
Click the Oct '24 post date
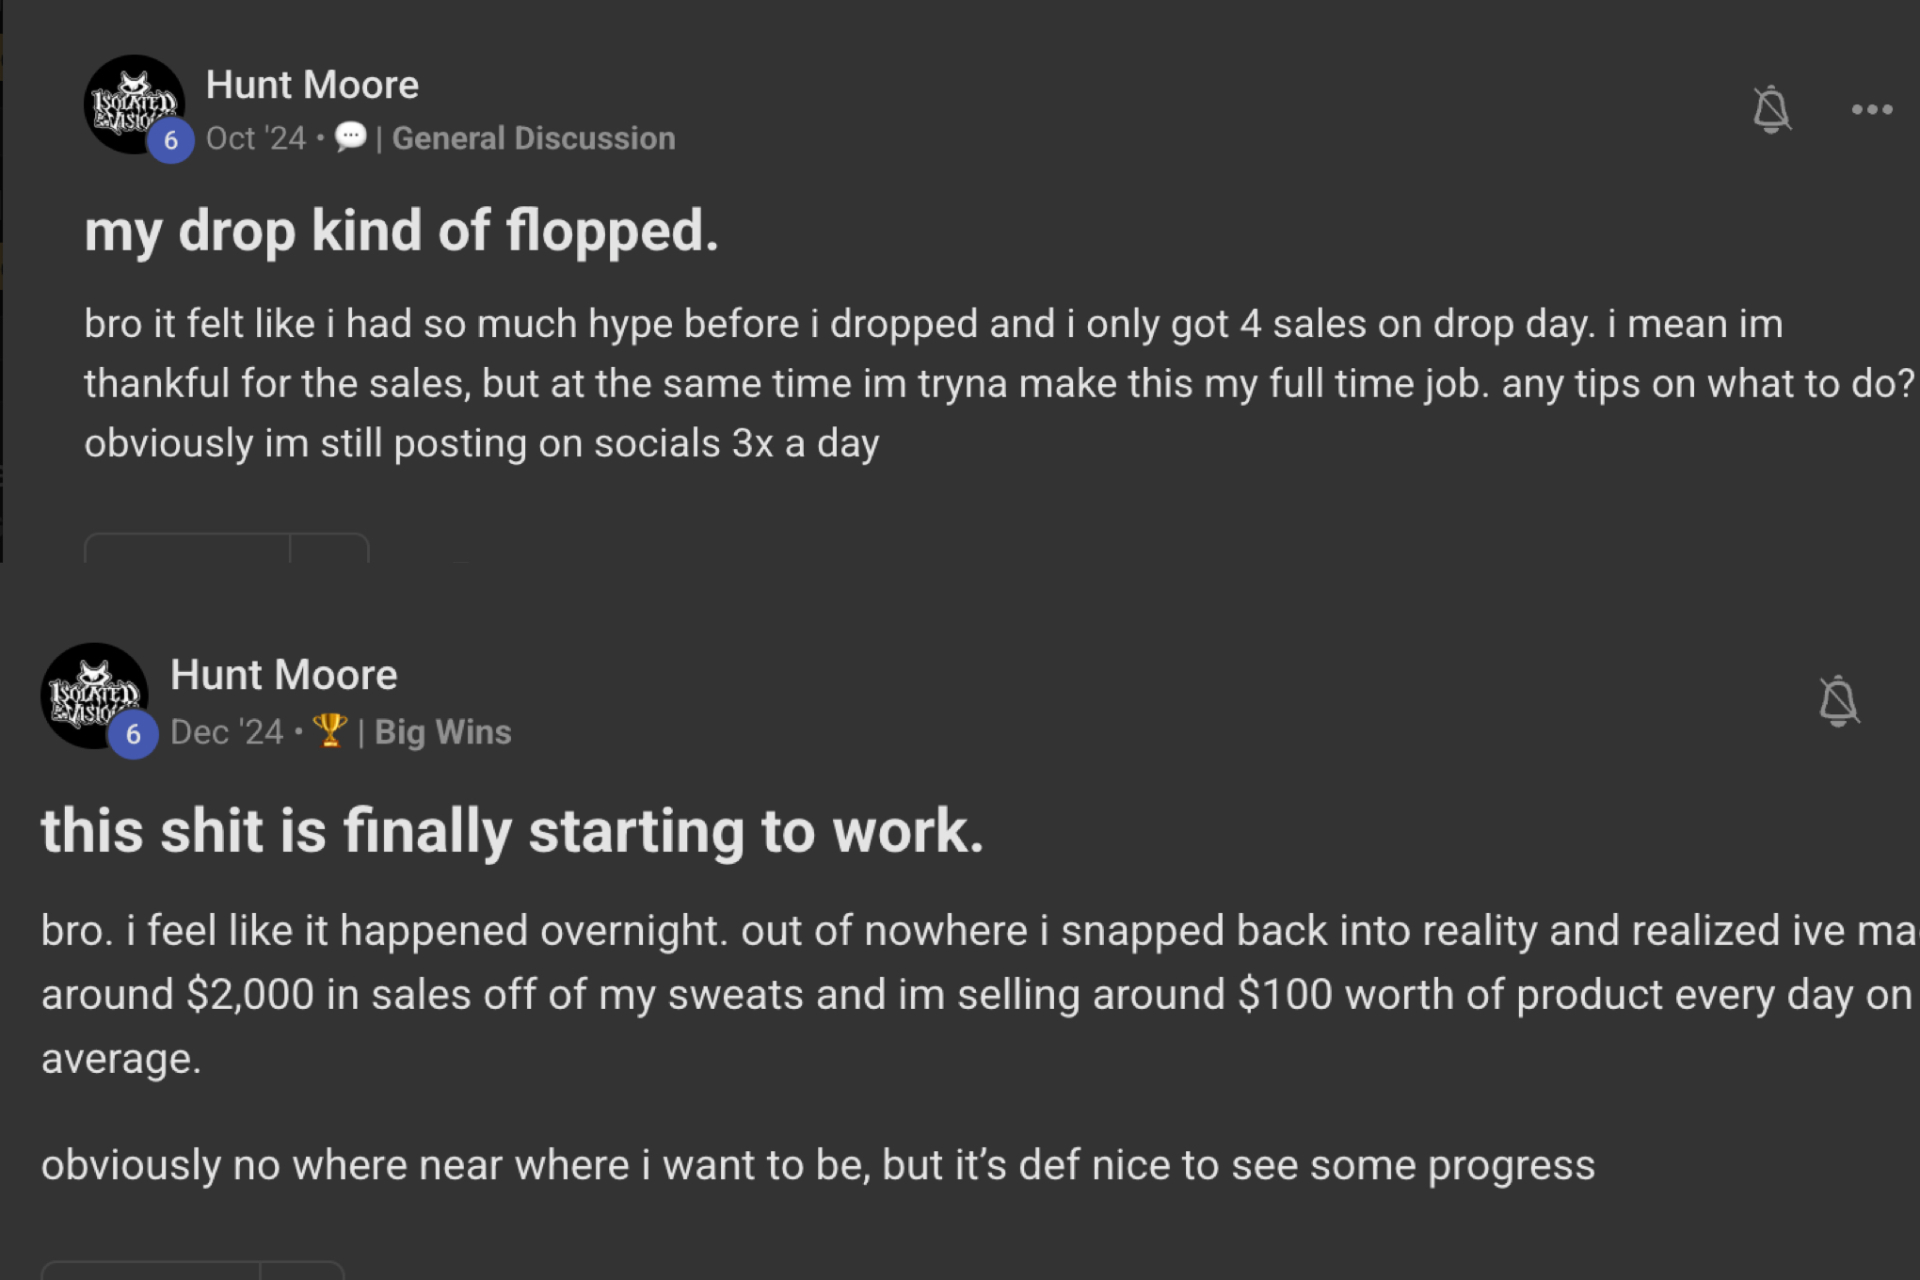256,138
